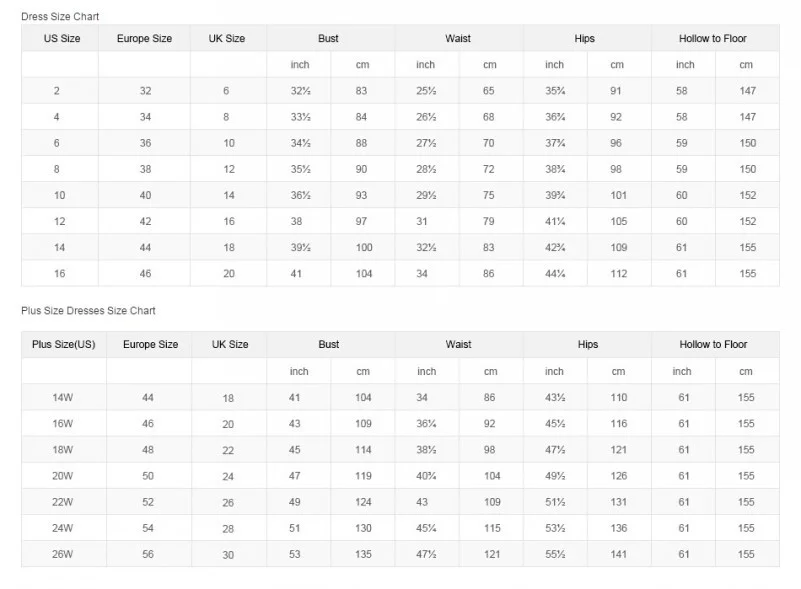Click the 16W plus size cell
The height and width of the screenshot is (589, 801).
63,424
